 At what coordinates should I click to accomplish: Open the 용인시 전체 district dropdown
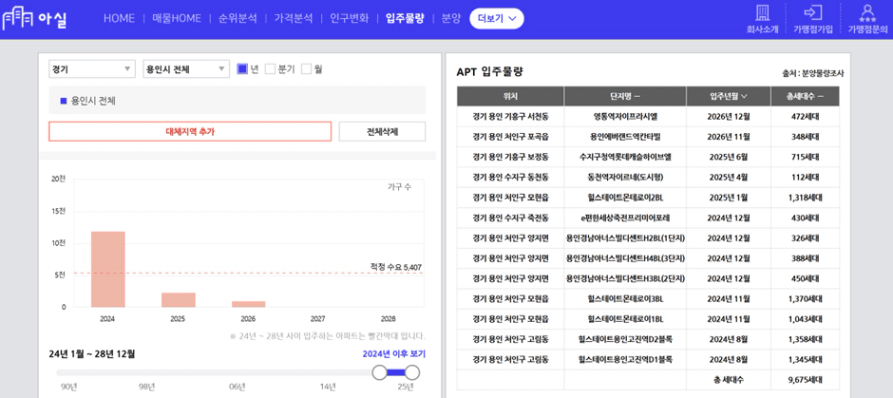[x=186, y=69]
